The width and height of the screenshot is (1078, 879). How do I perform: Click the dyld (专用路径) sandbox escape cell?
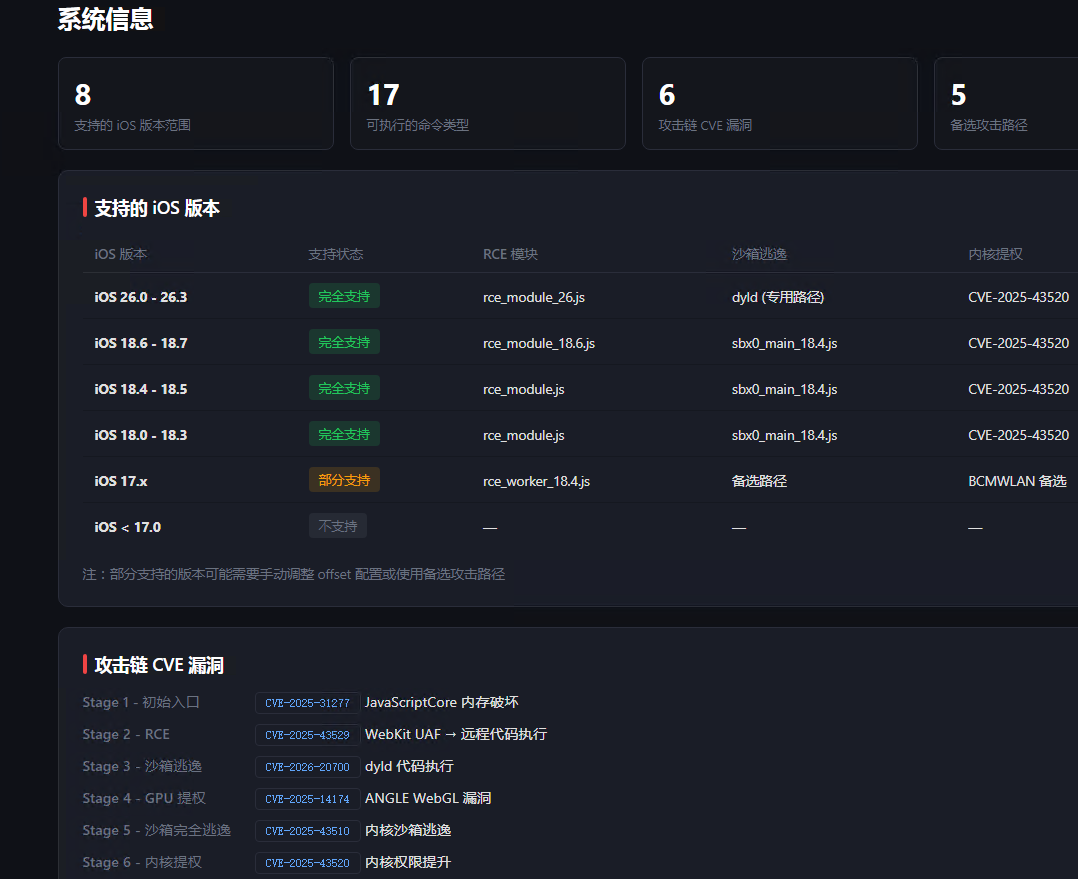coord(778,297)
